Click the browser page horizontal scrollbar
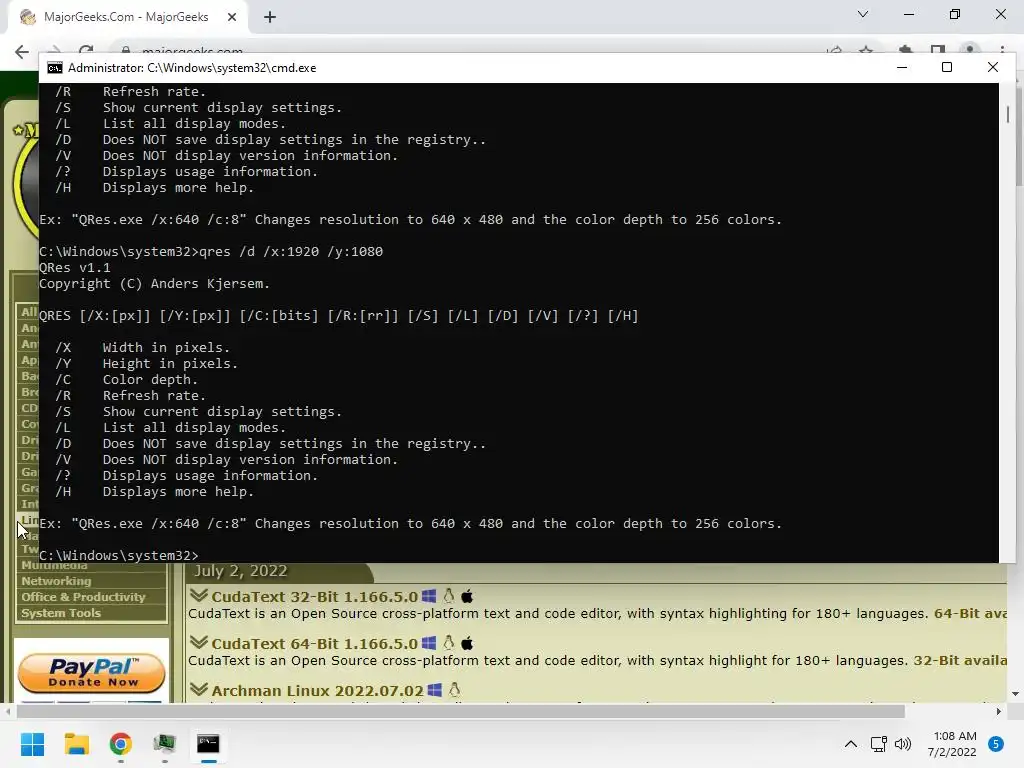The image size is (1024, 768). click(461, 712)
